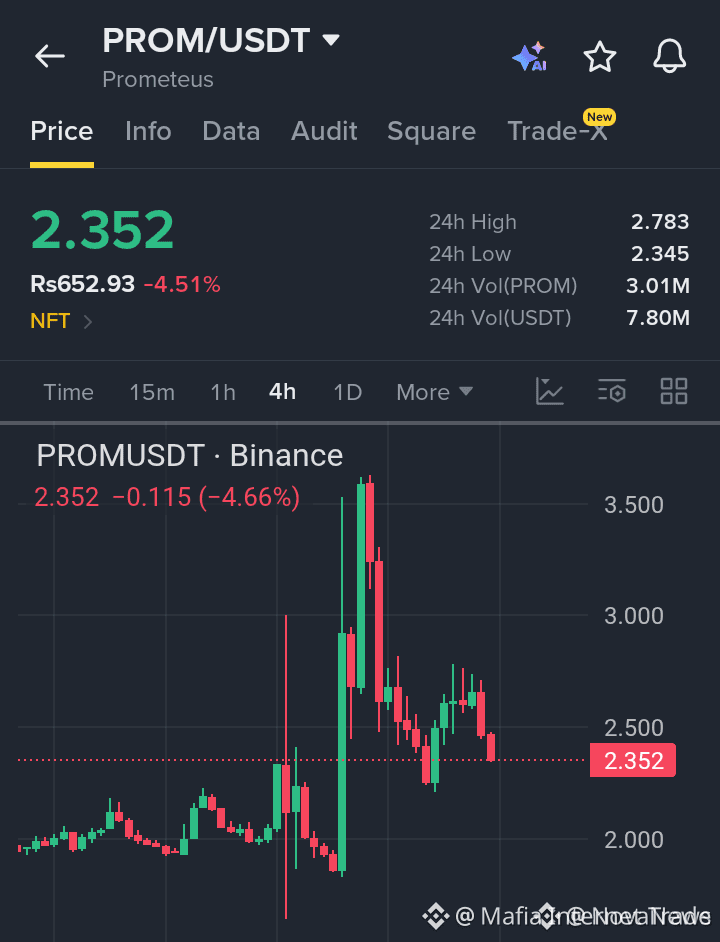Click the 2.500 price axis label
Screen dimensions: 720x942
tap(633, 728)
